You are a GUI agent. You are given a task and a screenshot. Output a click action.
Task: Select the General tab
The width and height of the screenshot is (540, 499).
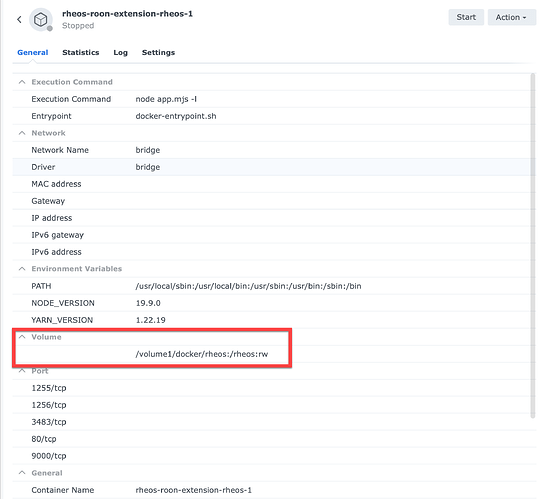[x=33, y=52]
